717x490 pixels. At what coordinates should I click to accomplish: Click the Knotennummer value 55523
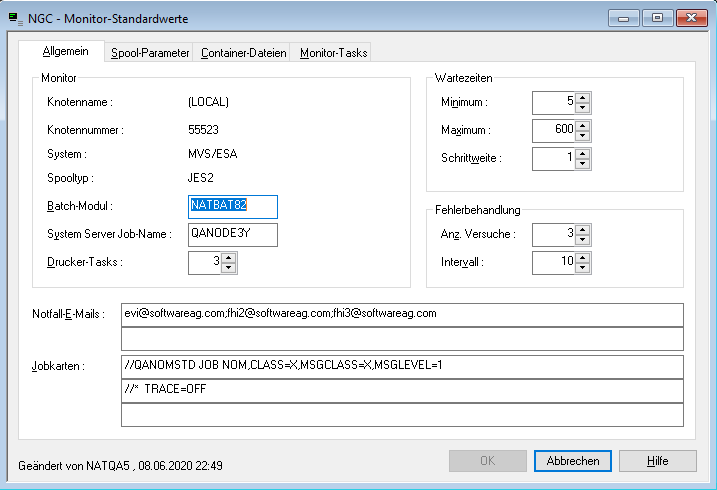(x=203, y=130)
